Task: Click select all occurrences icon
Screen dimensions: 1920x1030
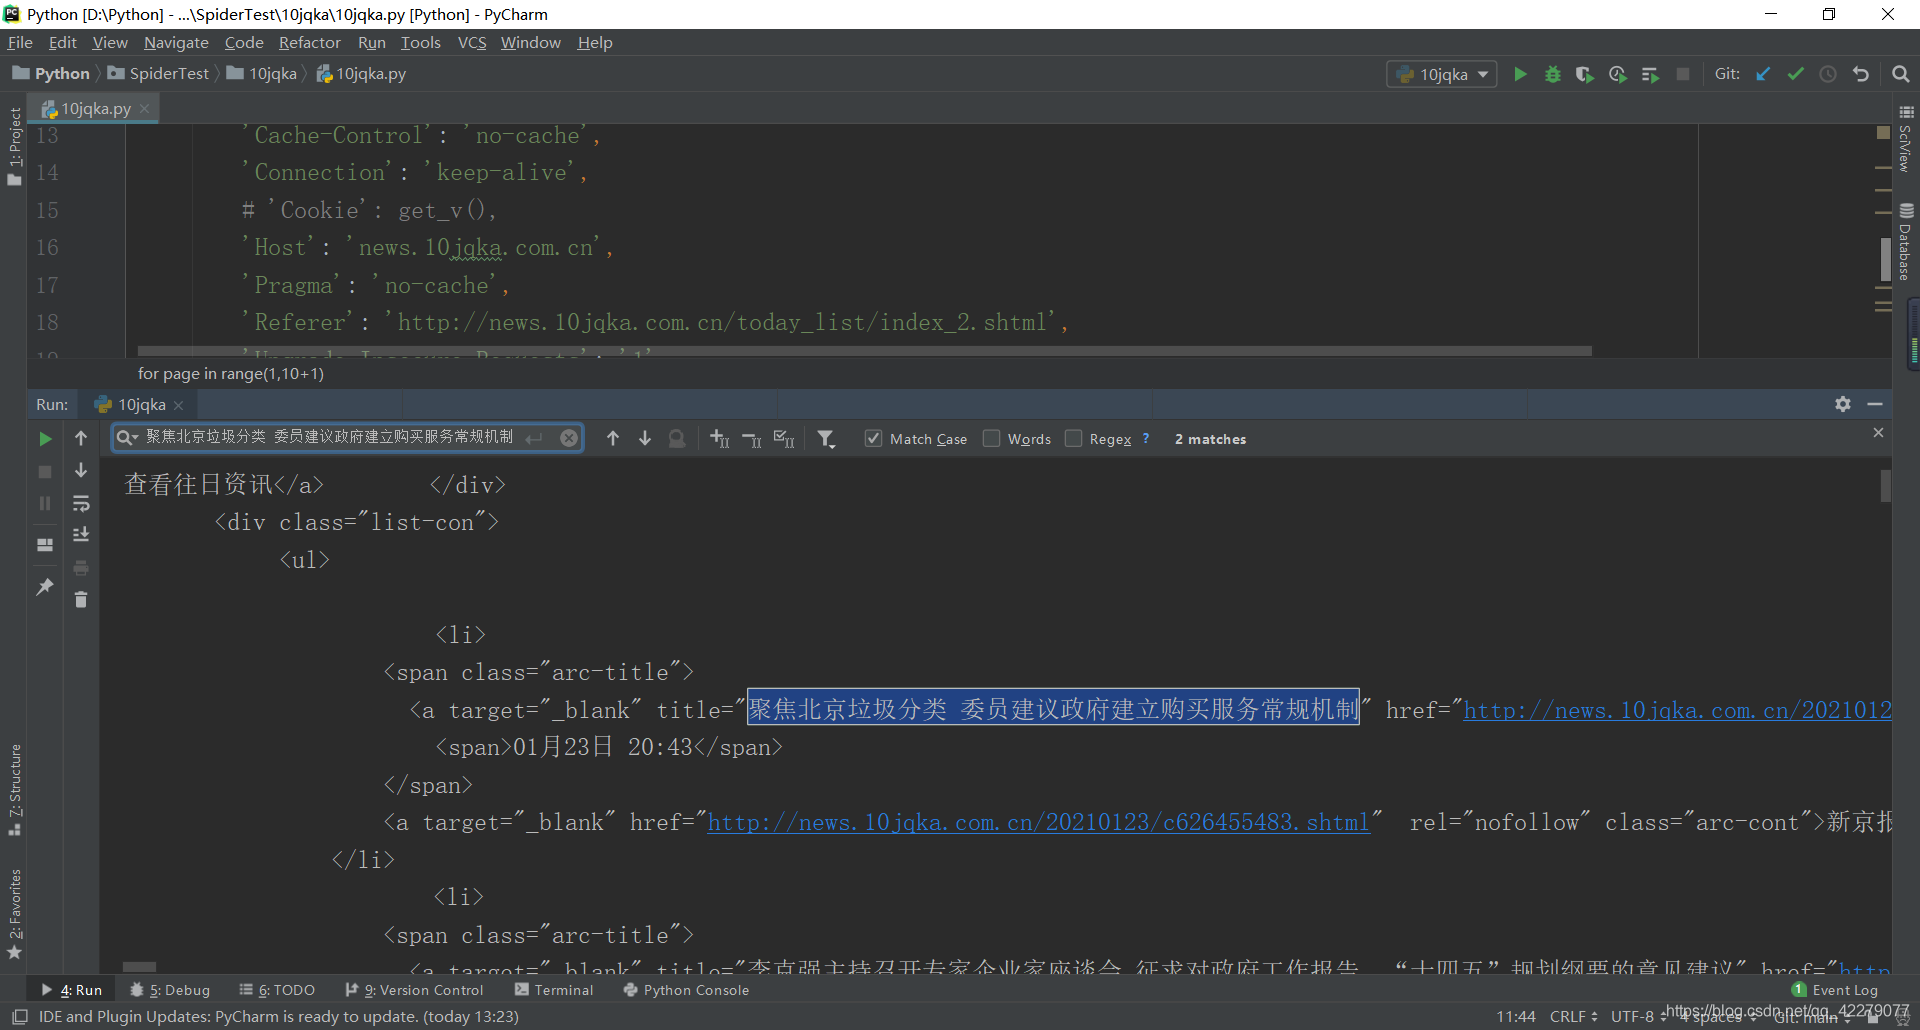Action: pyautogui.click(x=784, y=438)
